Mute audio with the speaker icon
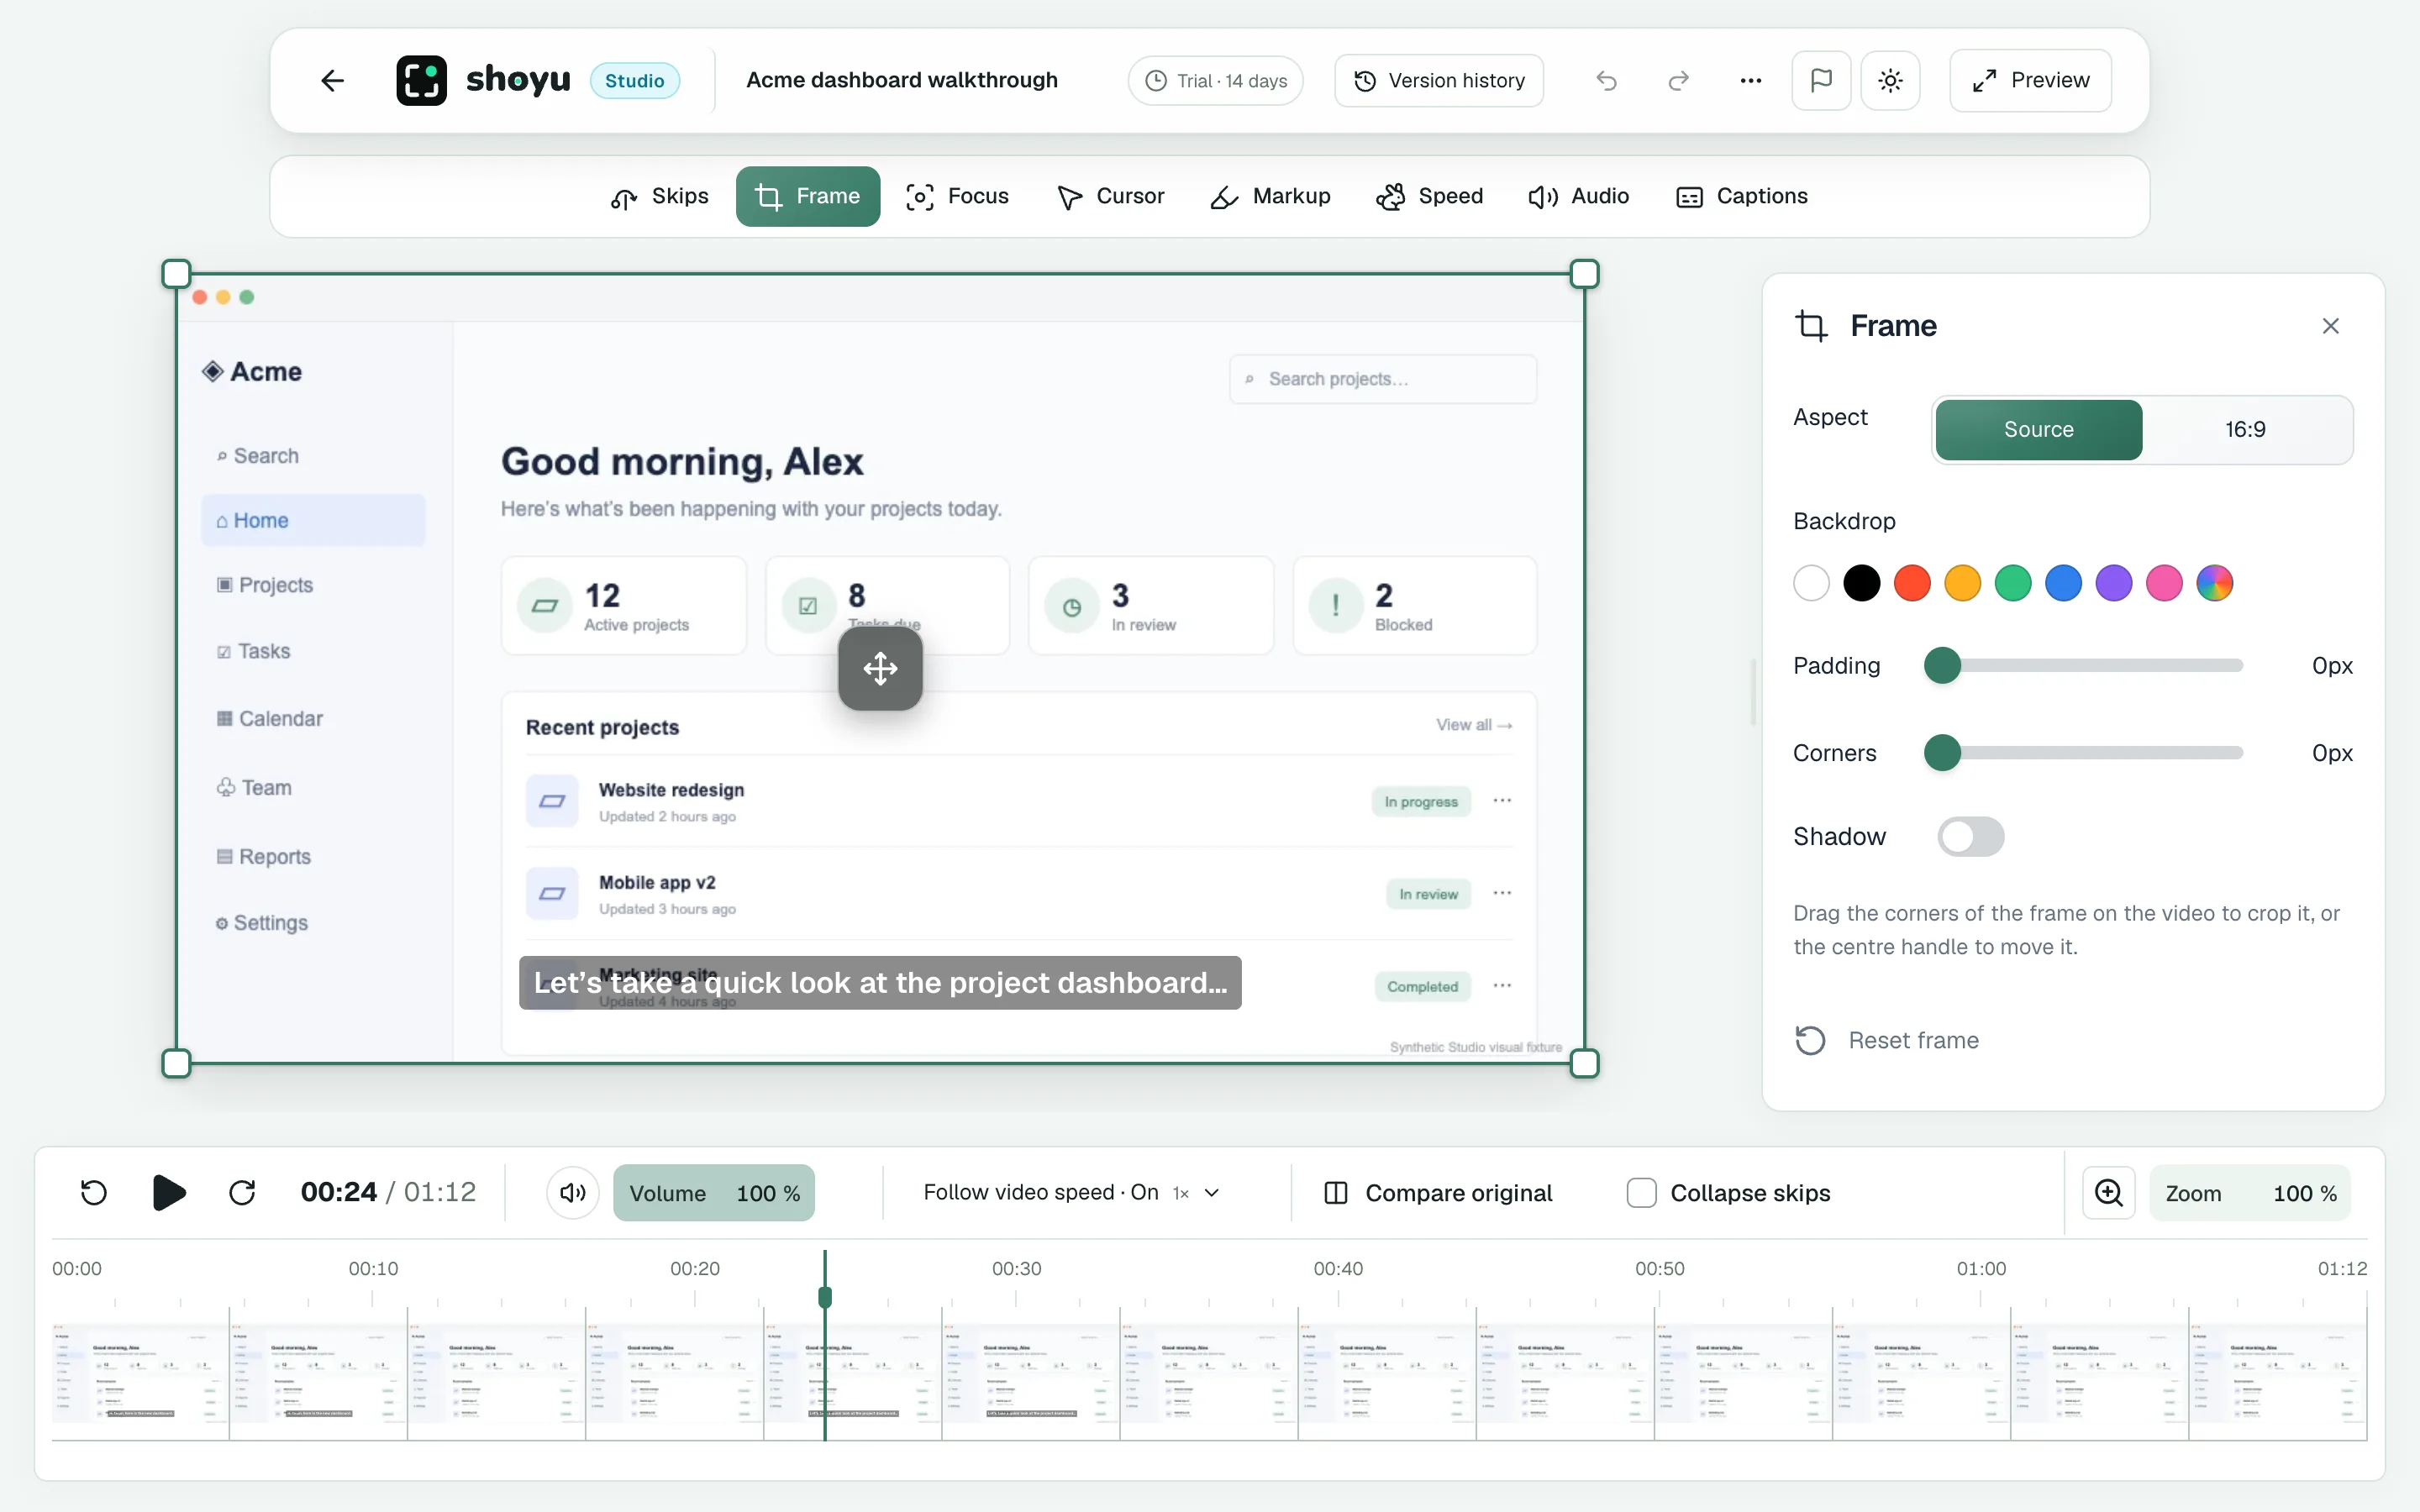The width and height of the screenshot is (2420, 1512). pyautogui.click(x=573, y=1192)
